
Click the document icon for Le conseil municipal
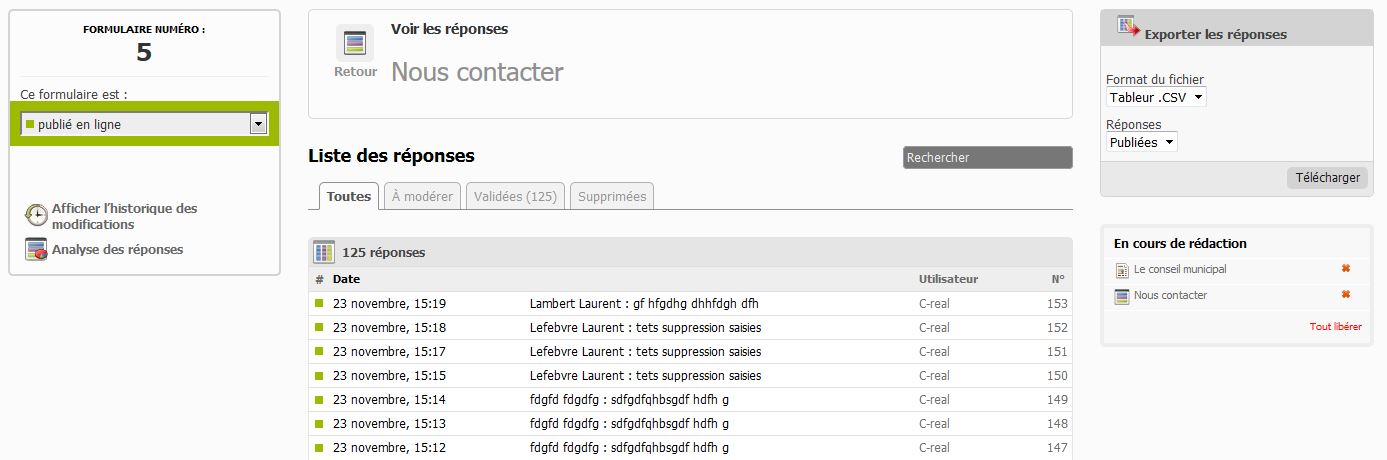click(1122, 270)
